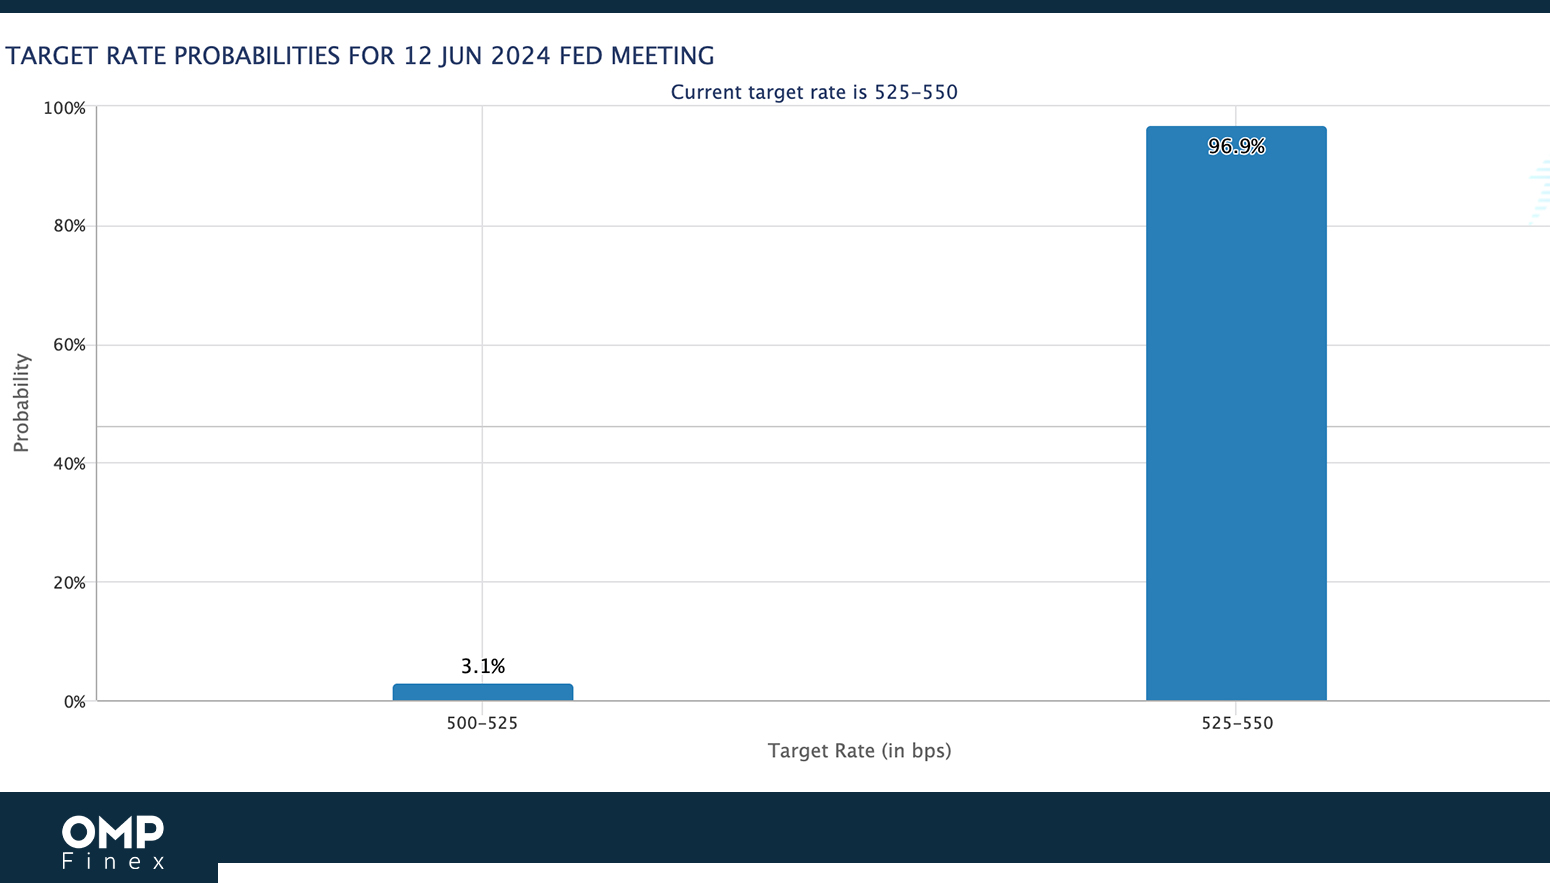The image size is (1550, 883).
Task: Click the '3.1%' data label
Action: tap(483, 666)
